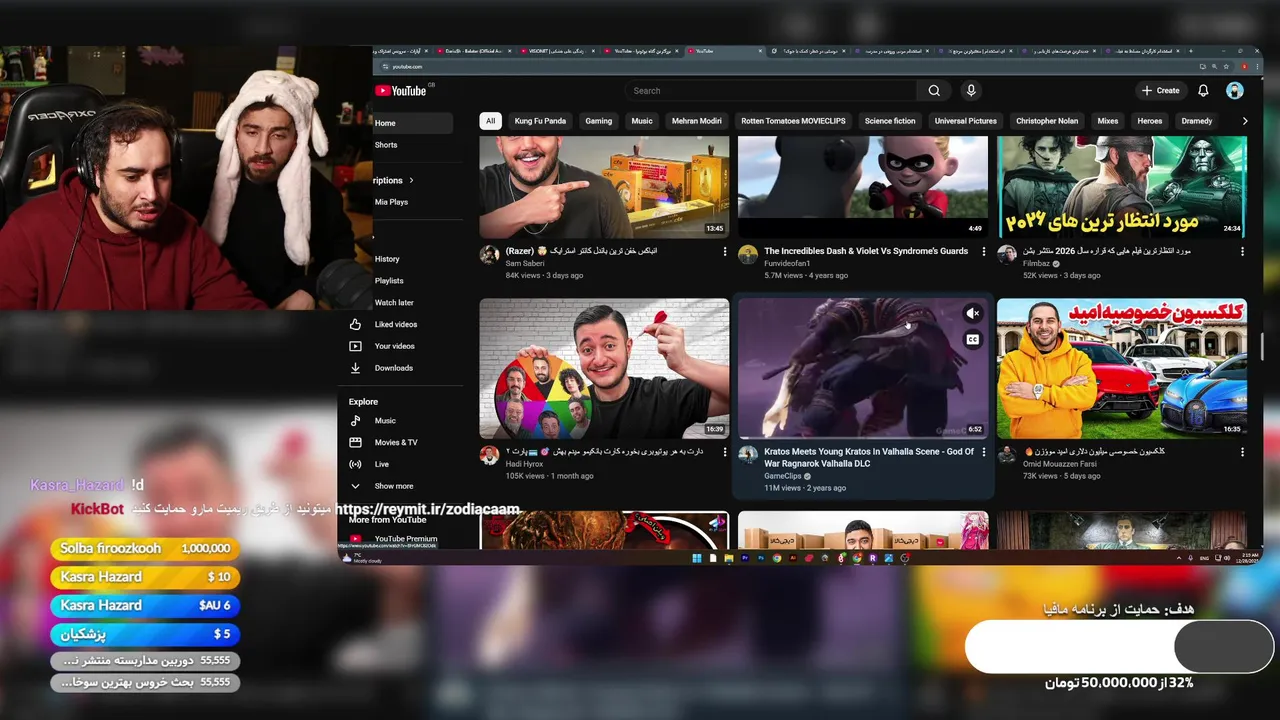Select the Gaming filter chip
The image size is (1280, 720).
(x=599, y=121)
